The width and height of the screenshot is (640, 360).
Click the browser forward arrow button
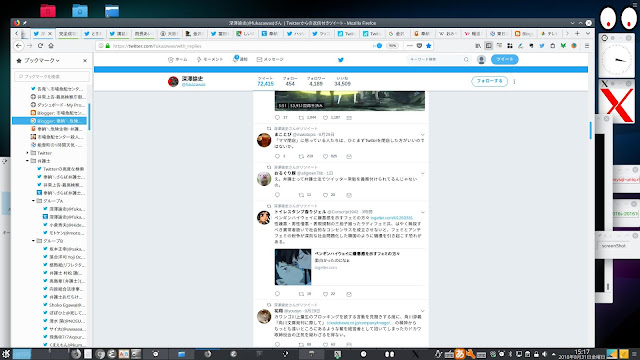click(x=29, y=46)
